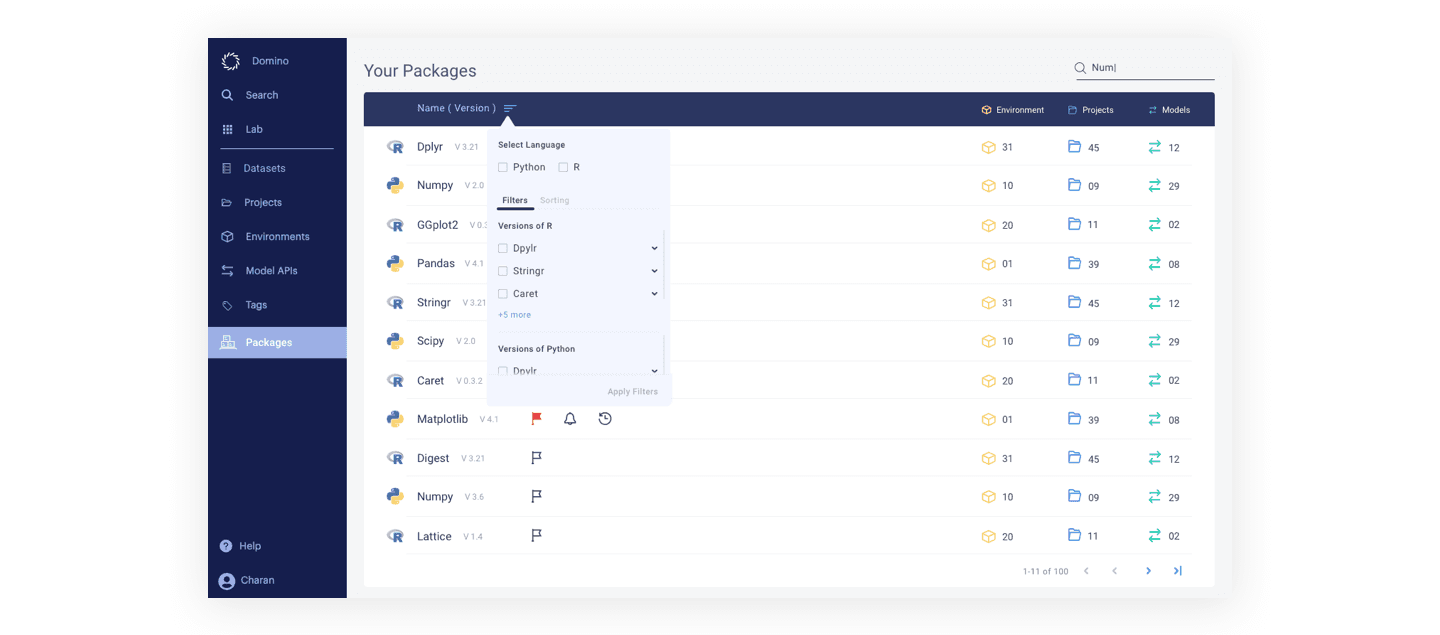Check the R language checkbox
The image size is (1440, 635).
point(563,168)
